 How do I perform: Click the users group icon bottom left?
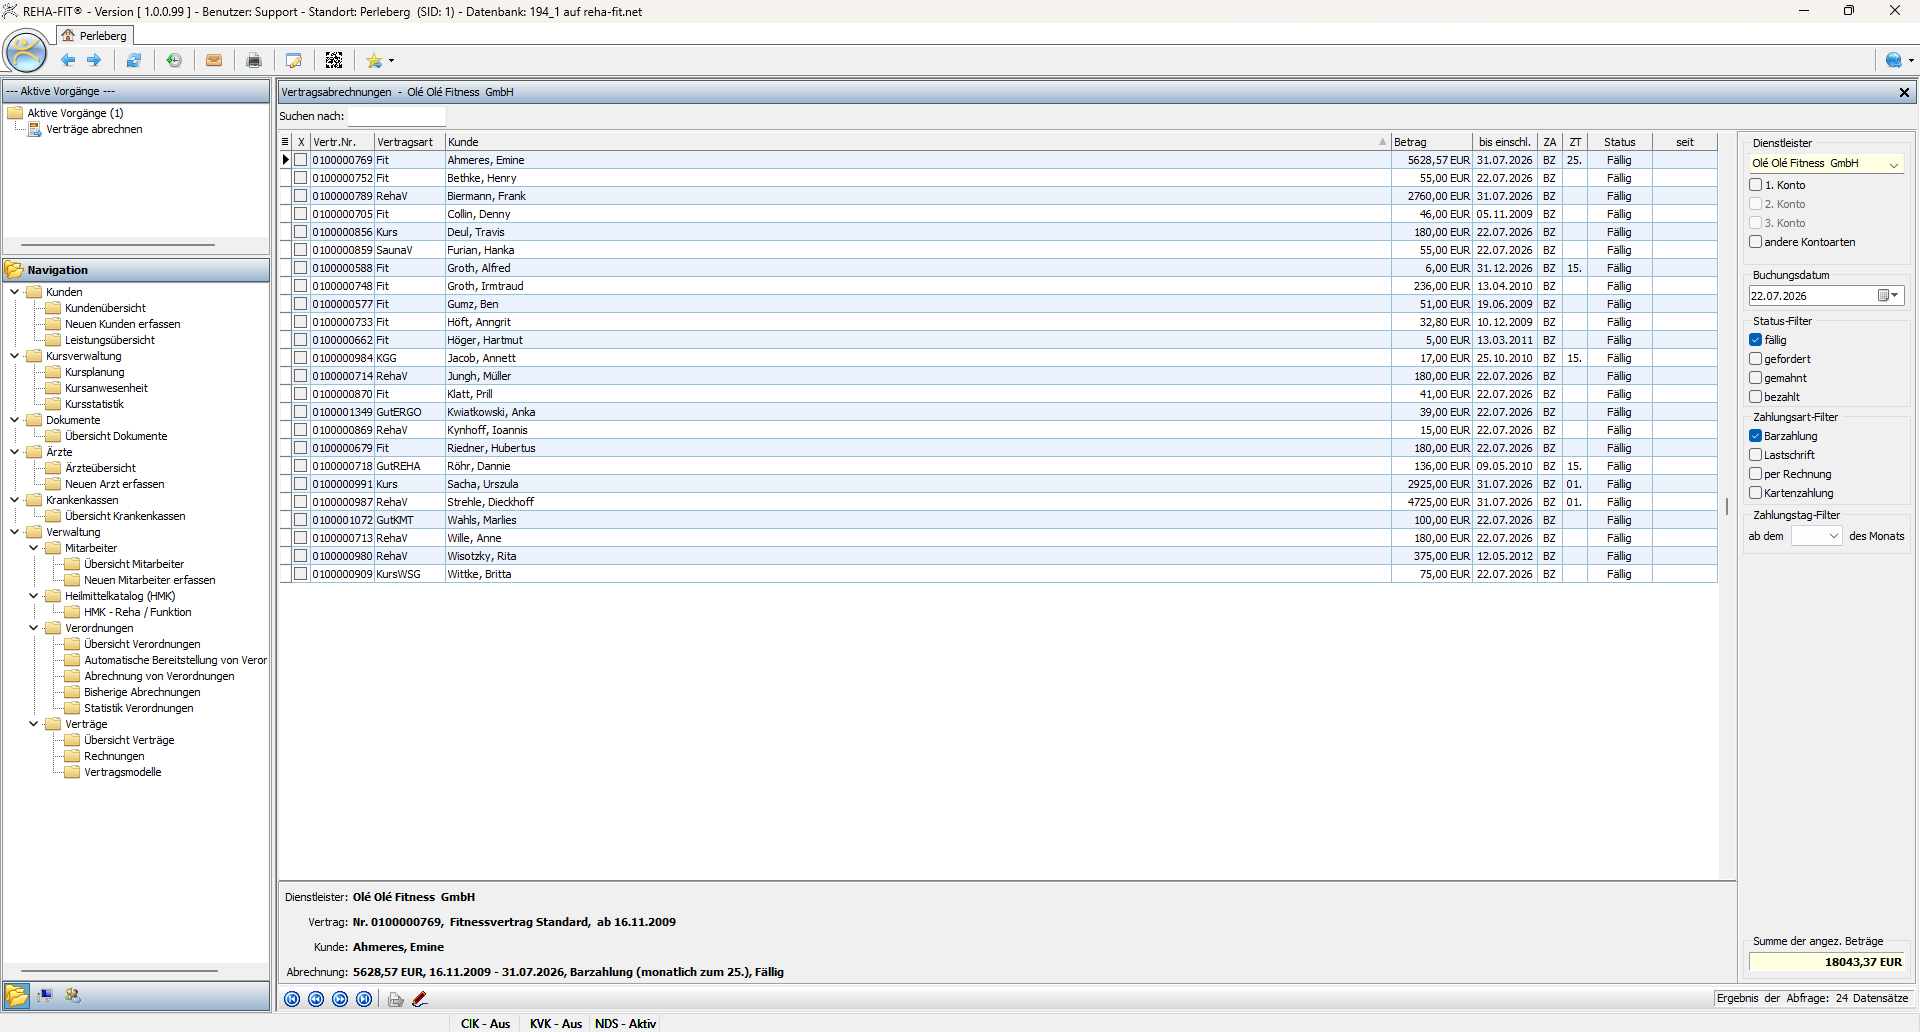pos(73,995)
